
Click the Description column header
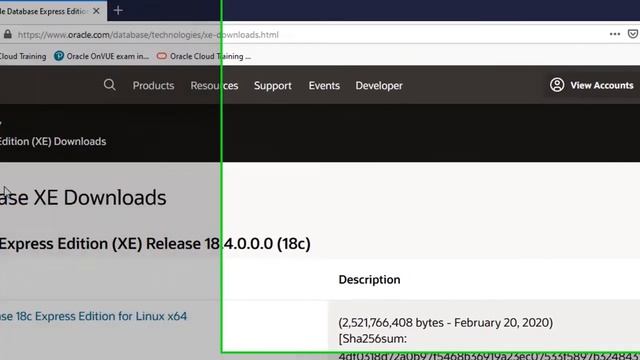point(369,280)
